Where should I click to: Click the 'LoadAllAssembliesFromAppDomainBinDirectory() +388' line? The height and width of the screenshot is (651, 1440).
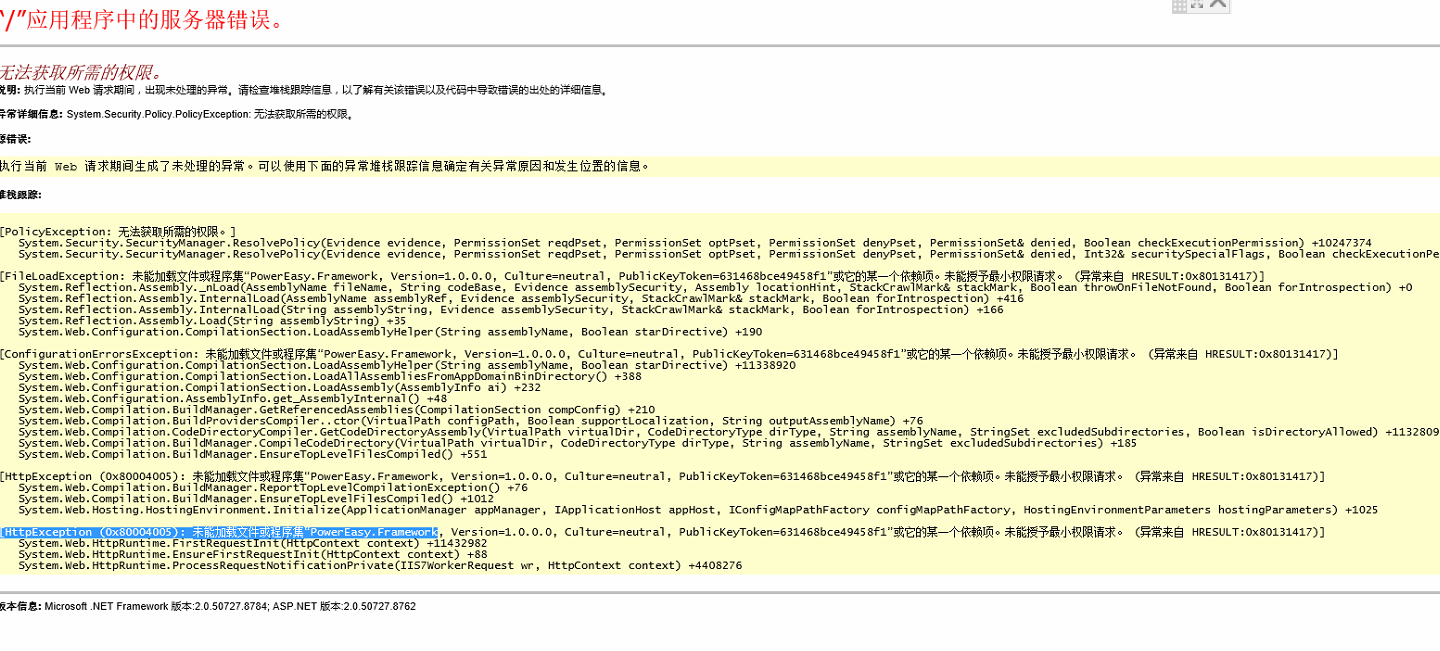[330, 376]
